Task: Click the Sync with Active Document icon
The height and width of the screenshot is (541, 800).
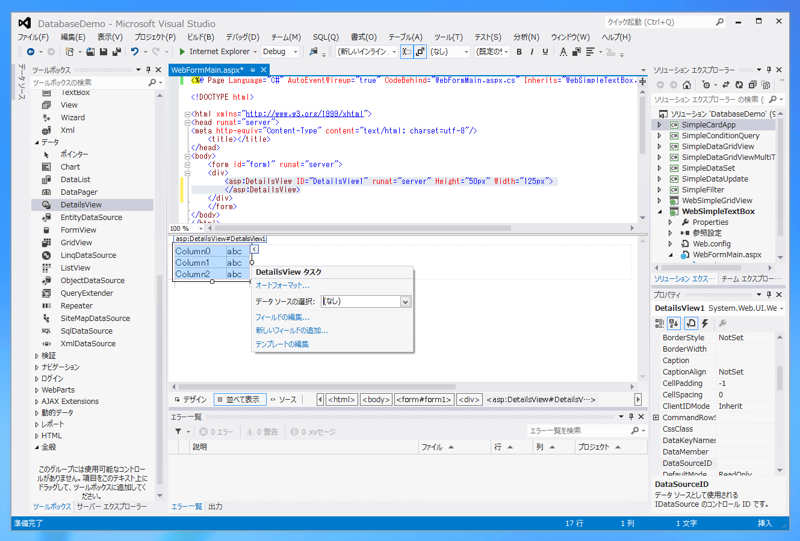Action: 726,85
